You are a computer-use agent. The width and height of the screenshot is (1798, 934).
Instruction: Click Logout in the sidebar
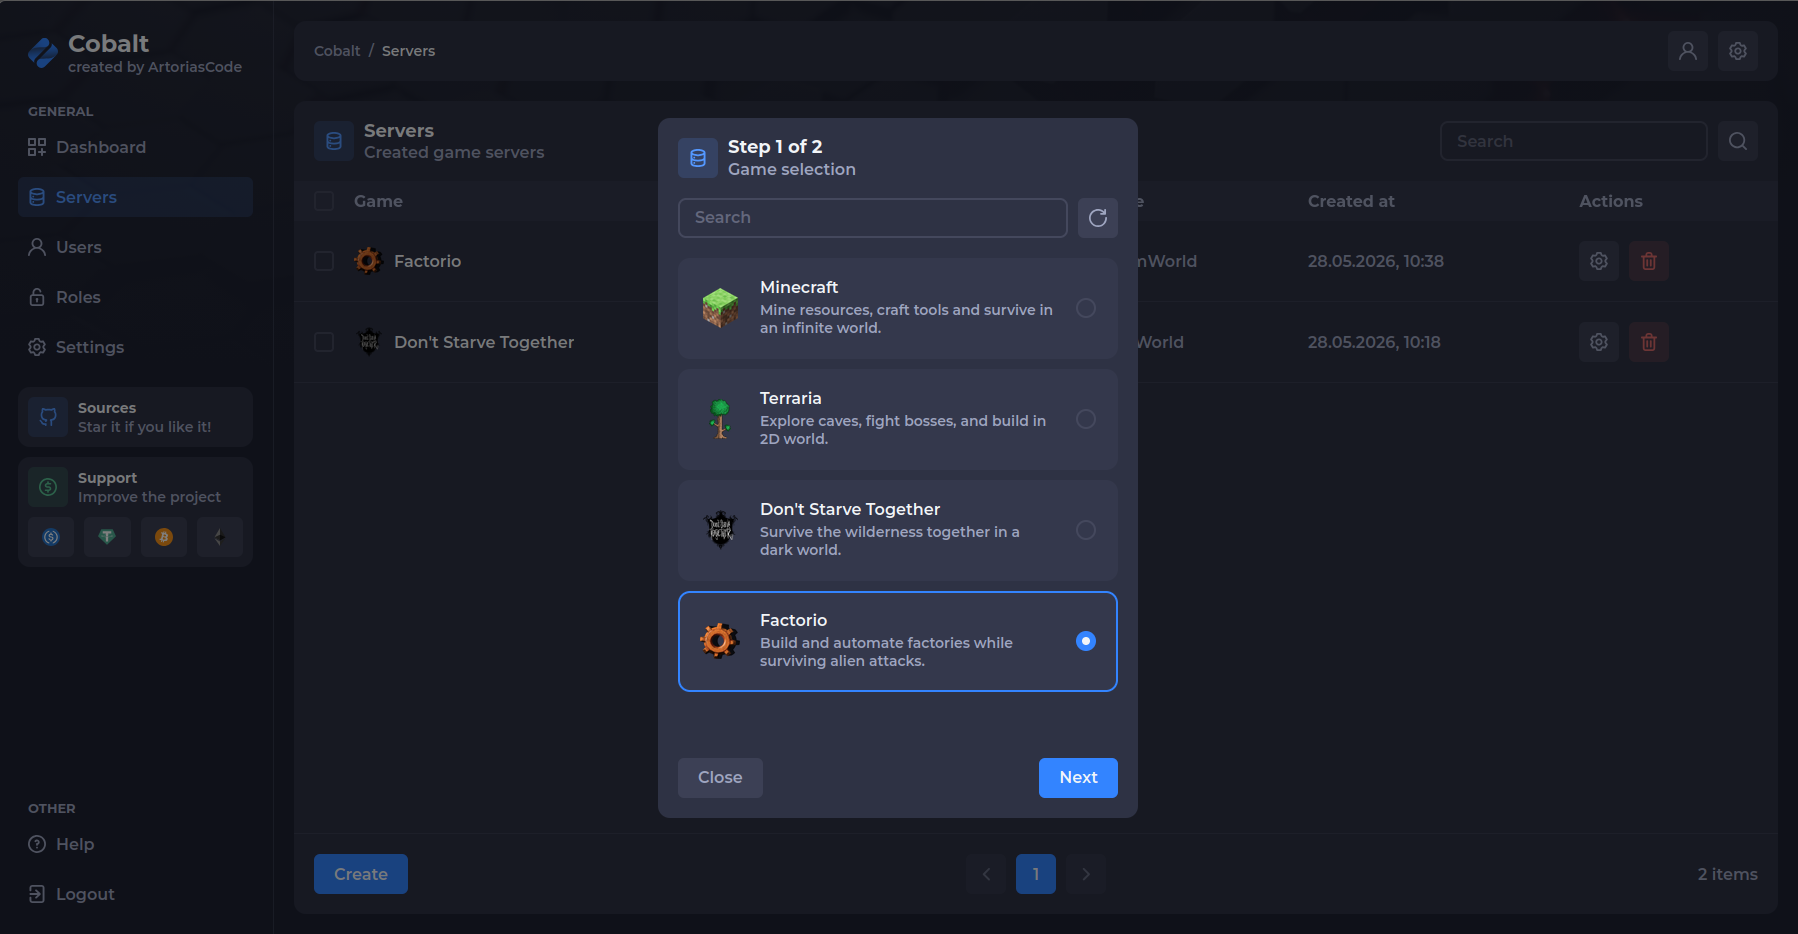coord(135,894)
